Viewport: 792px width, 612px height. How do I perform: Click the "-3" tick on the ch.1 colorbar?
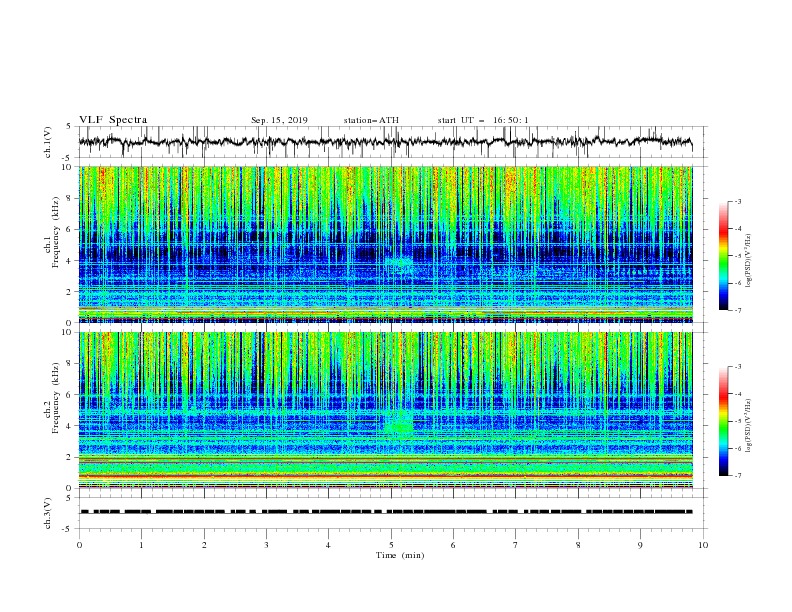click(x=738, y=201)
